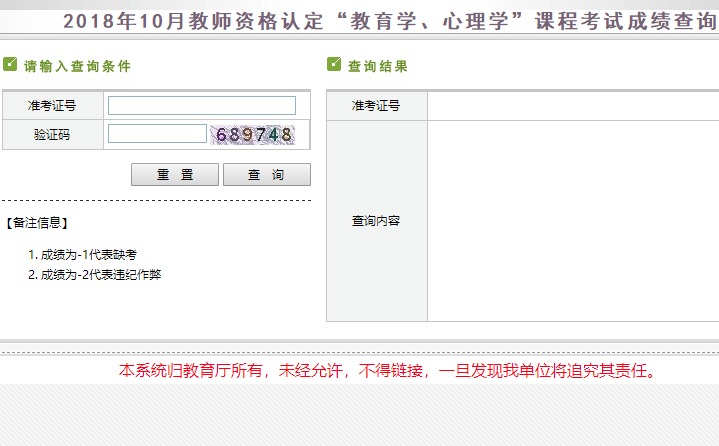Submit the form with the 查询 button
Image resolution: width=719 pixels, height=446 pixels.
(x=266, y=175)
